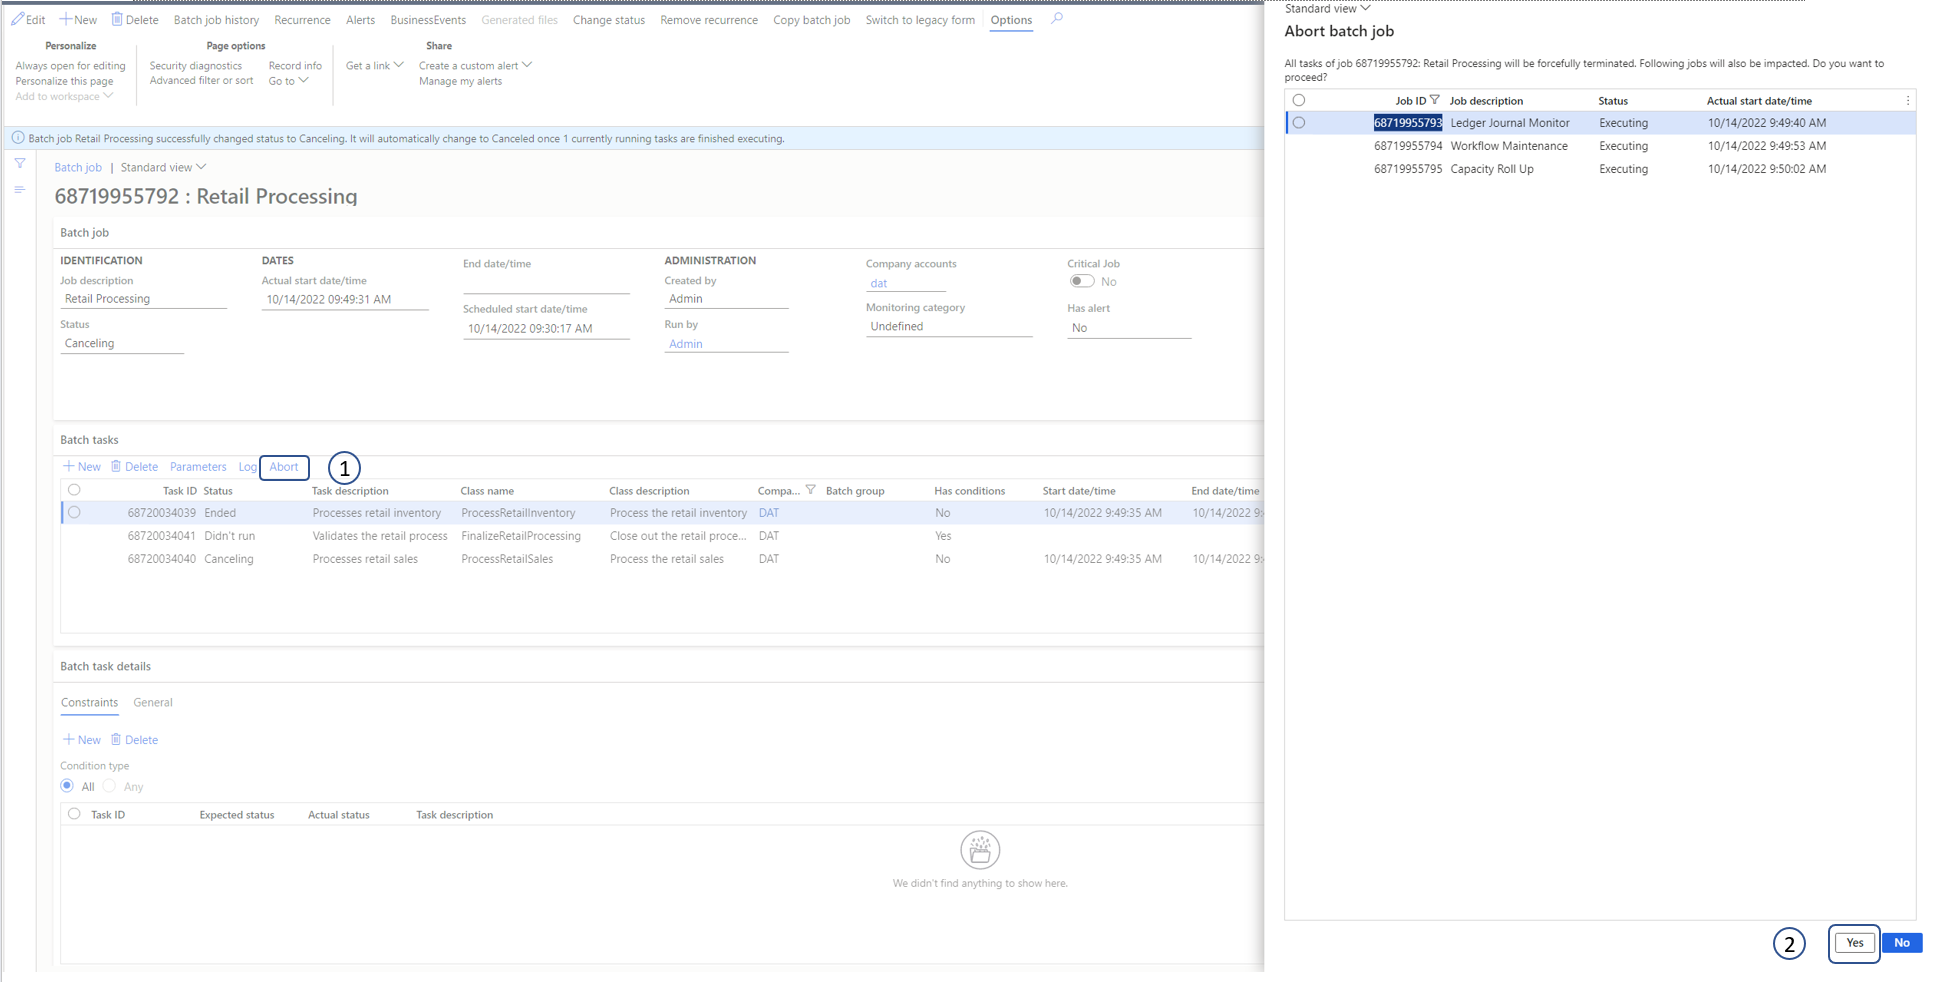Click the grid options ellipsis in Abort dialog

pyautogui.click(x=1908, y=100)
